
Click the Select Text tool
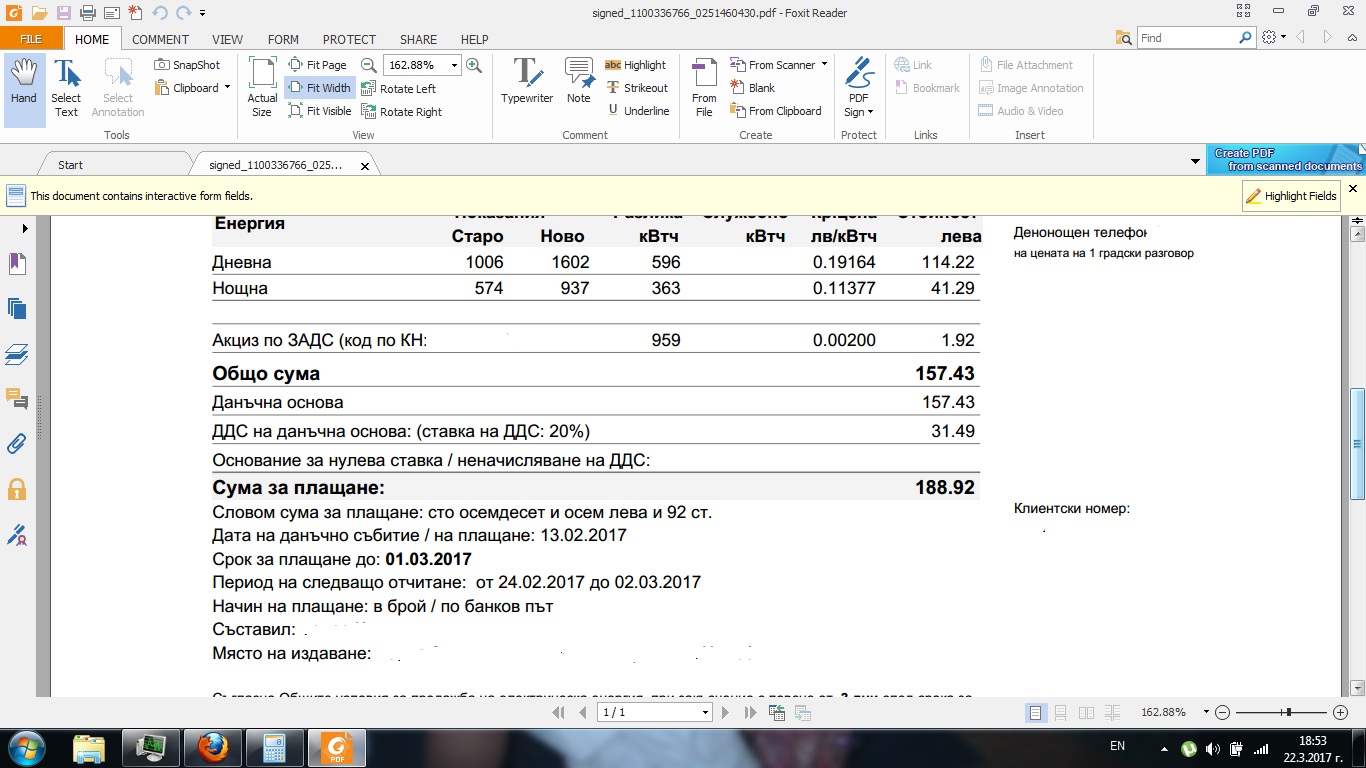[x=66, y=87]
